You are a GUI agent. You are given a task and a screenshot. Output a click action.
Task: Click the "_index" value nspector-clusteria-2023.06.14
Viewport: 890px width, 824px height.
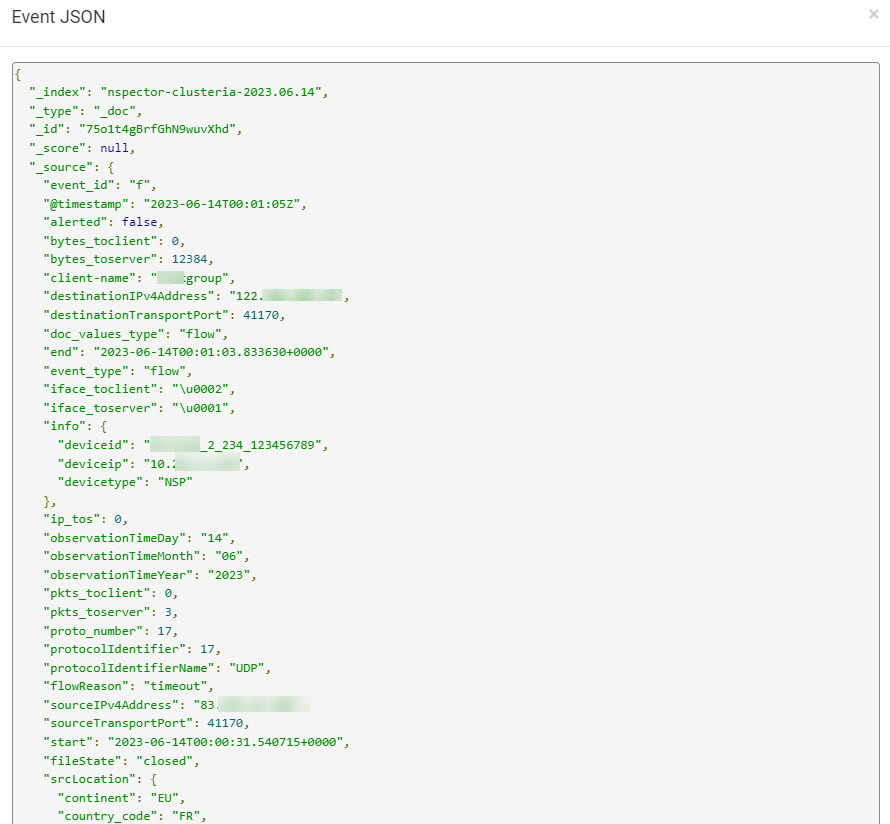(211, 92)
